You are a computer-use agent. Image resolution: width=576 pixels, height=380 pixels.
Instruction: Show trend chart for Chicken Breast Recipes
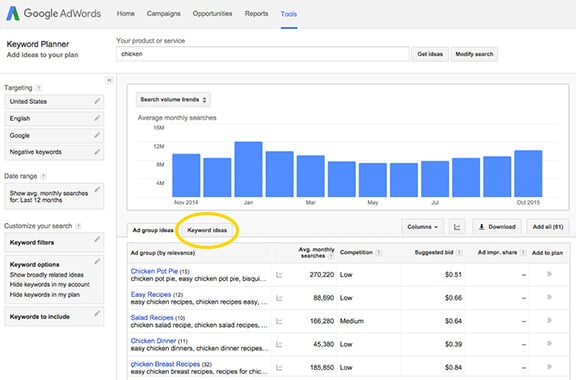pyautogui.click(x=279, y=367)
